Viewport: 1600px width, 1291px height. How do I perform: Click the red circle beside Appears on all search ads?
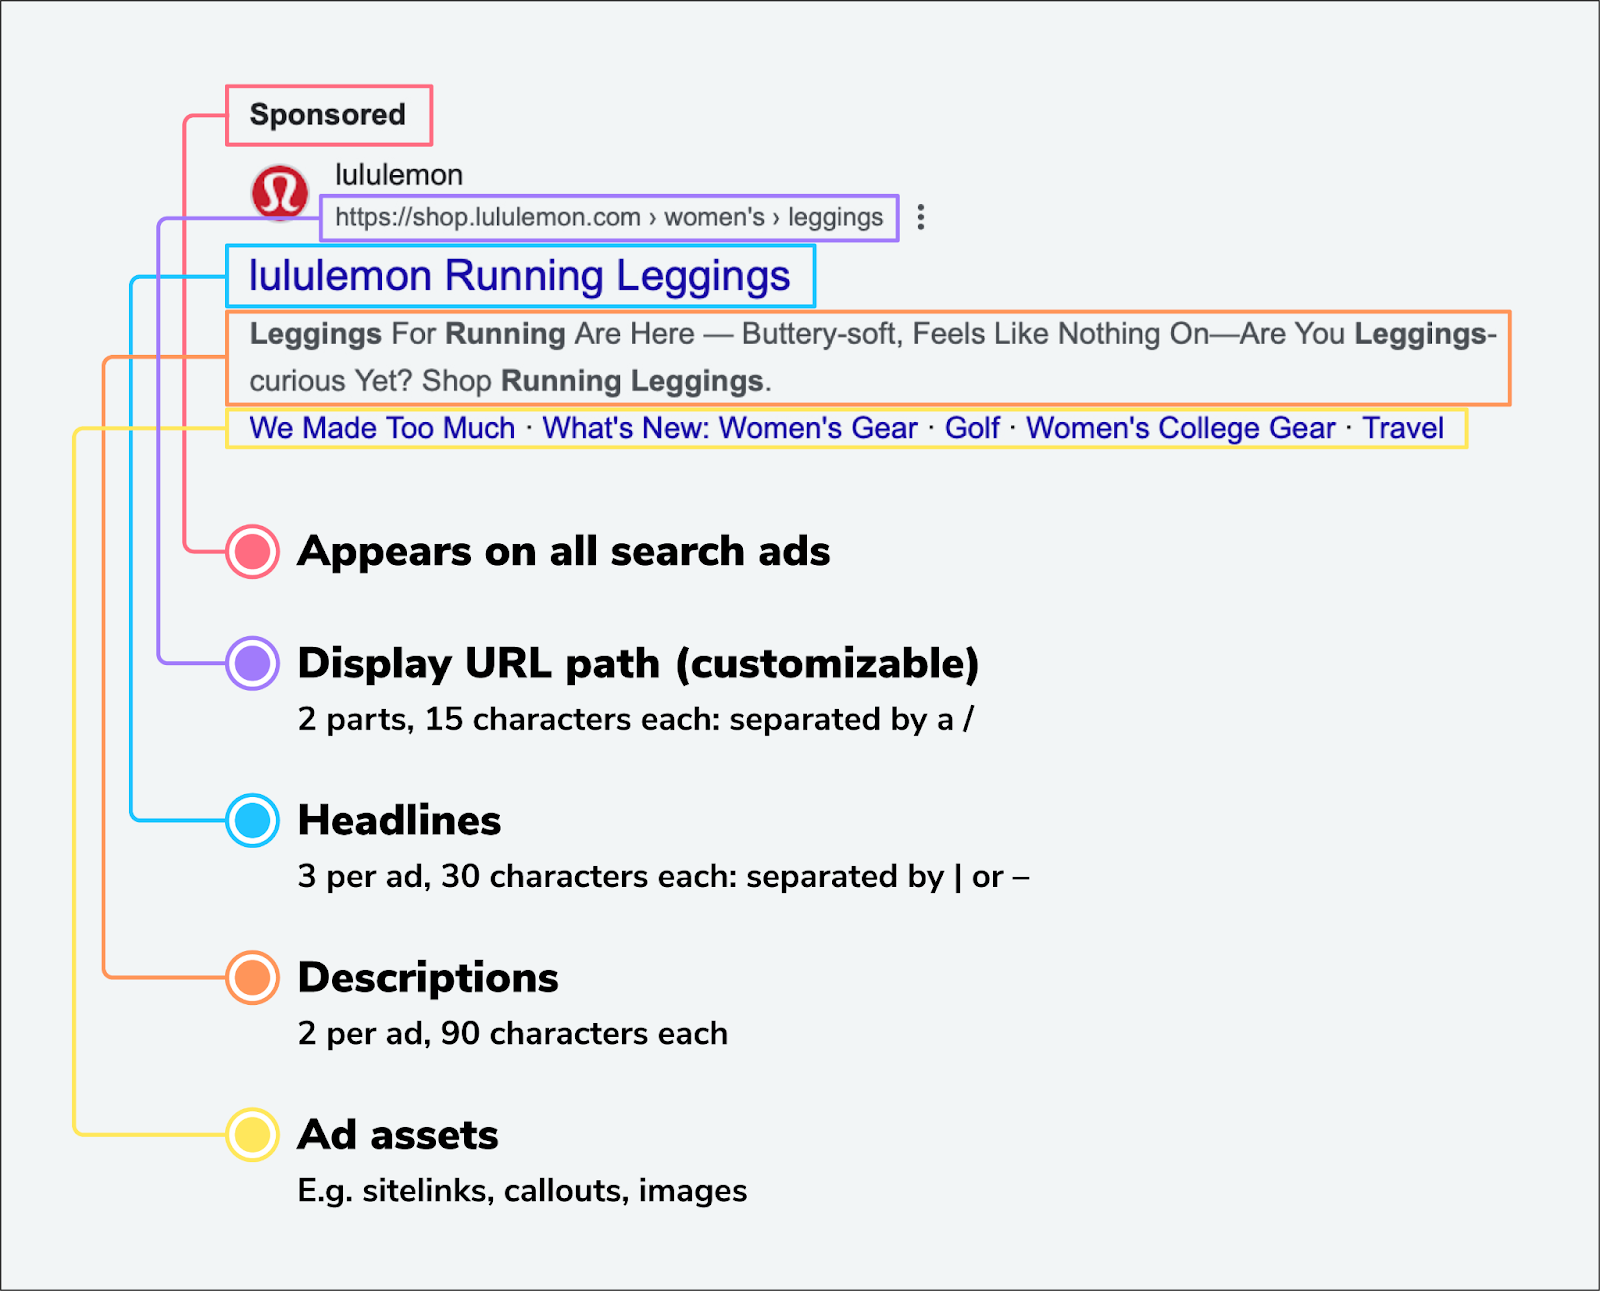[x=252, y=551]
